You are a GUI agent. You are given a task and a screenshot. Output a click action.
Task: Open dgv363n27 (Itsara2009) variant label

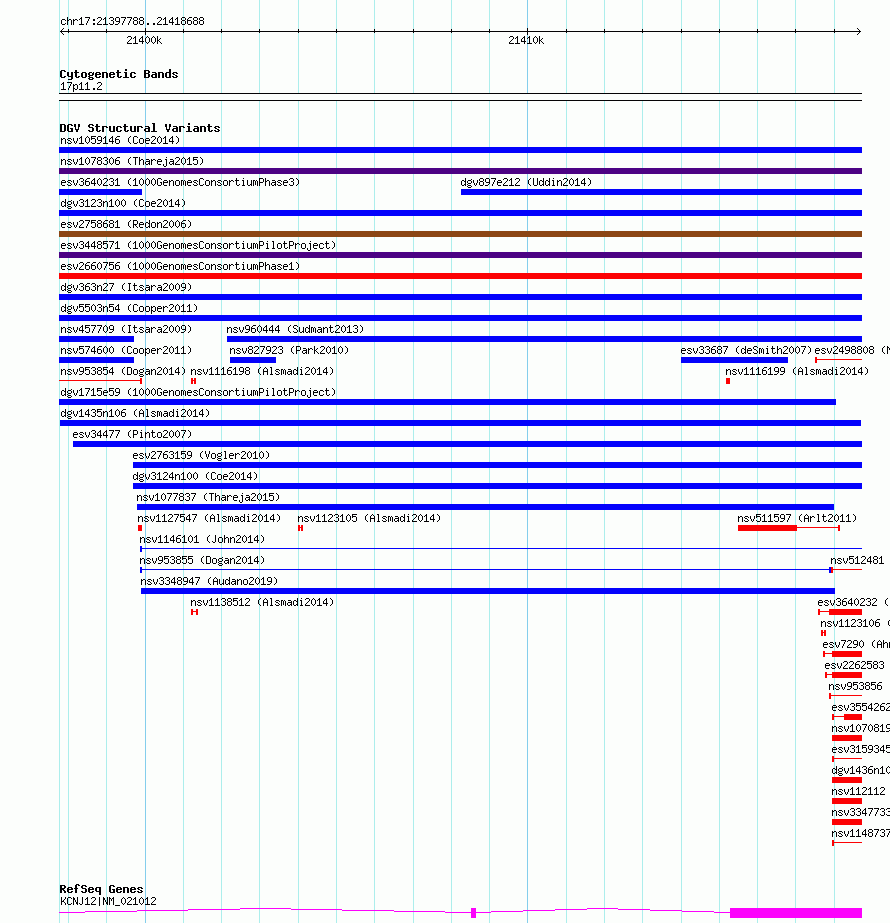pos(126,287)
